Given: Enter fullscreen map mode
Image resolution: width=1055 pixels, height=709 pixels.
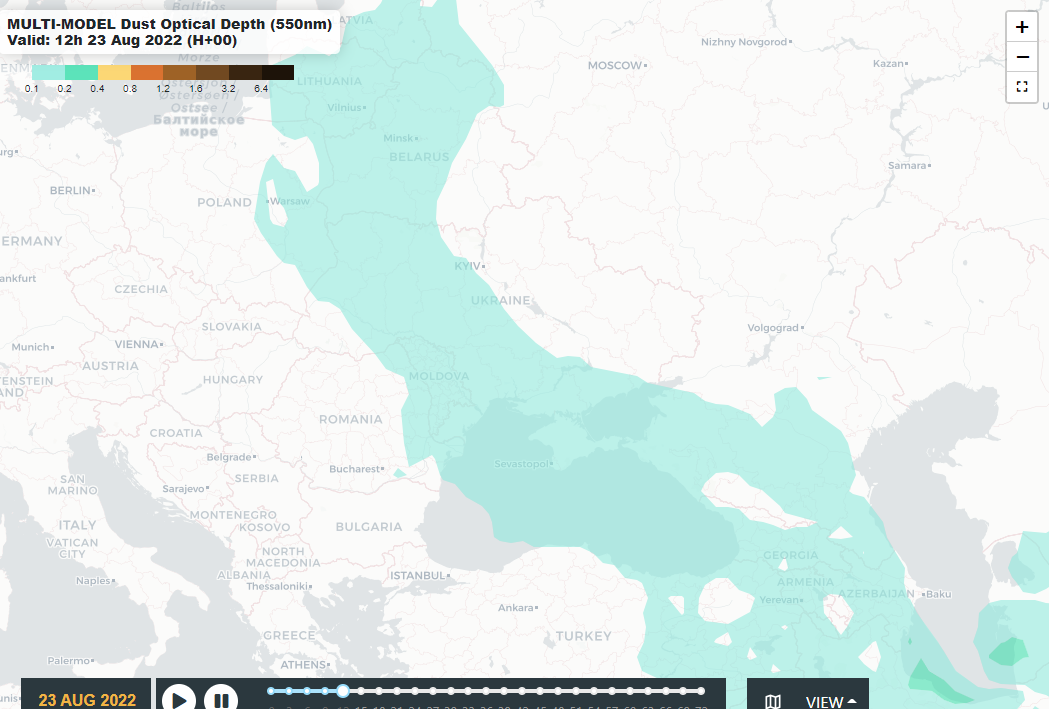Looking at the screenshot, I should pos(1022,87).
